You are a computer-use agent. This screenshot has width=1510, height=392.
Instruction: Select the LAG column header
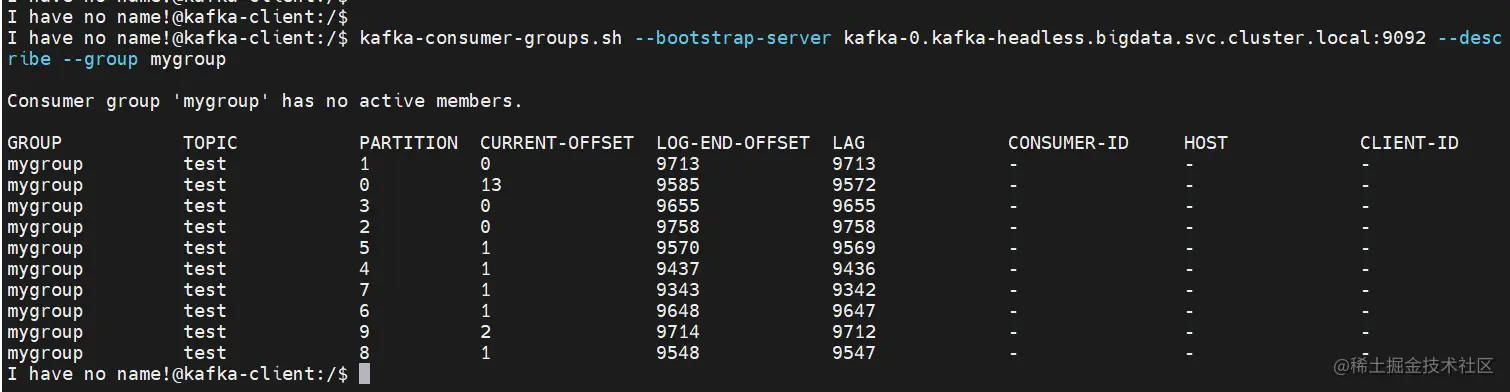[x=848, y=143]
